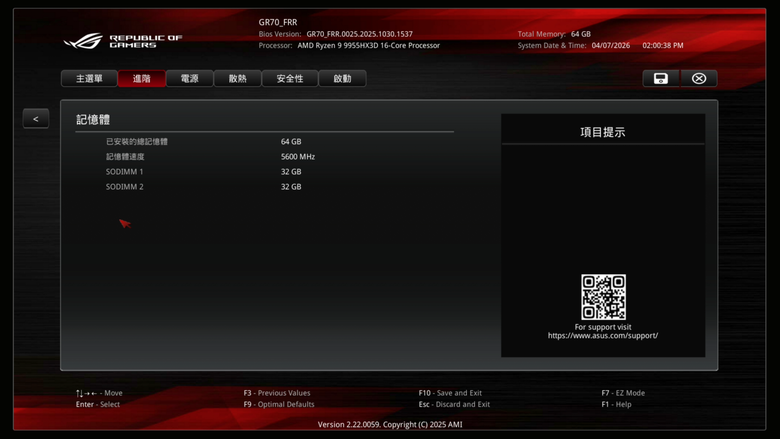Select the SODIMM 2 row
Viewport: 780px width, 439px height.
(x=264, y=187)
